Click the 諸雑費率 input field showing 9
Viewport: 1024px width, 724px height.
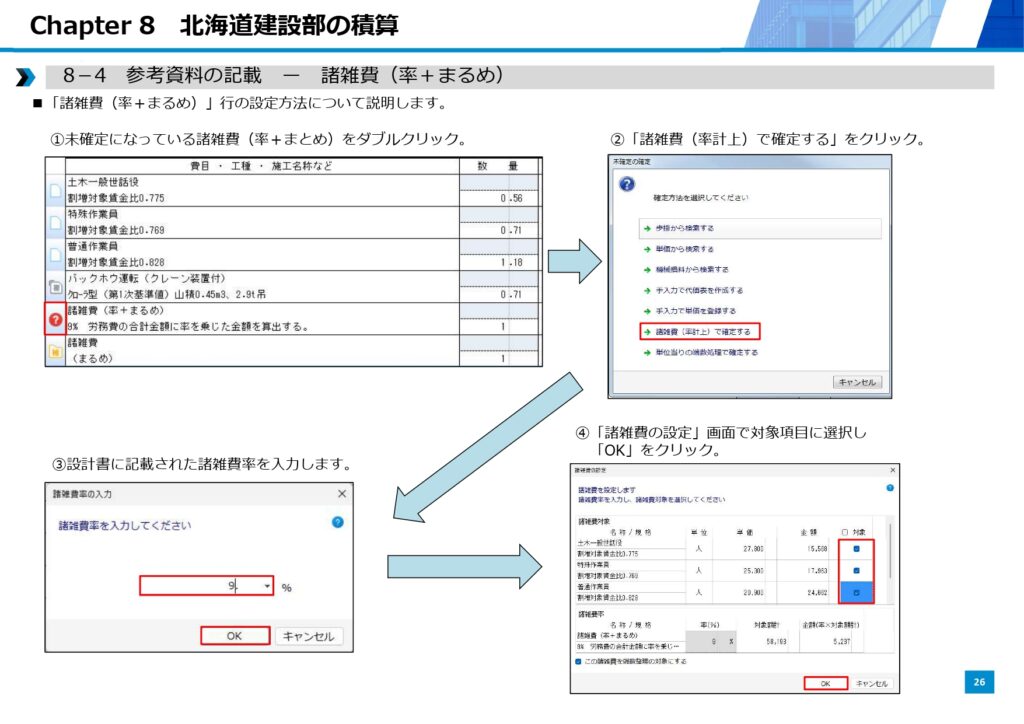200,586
